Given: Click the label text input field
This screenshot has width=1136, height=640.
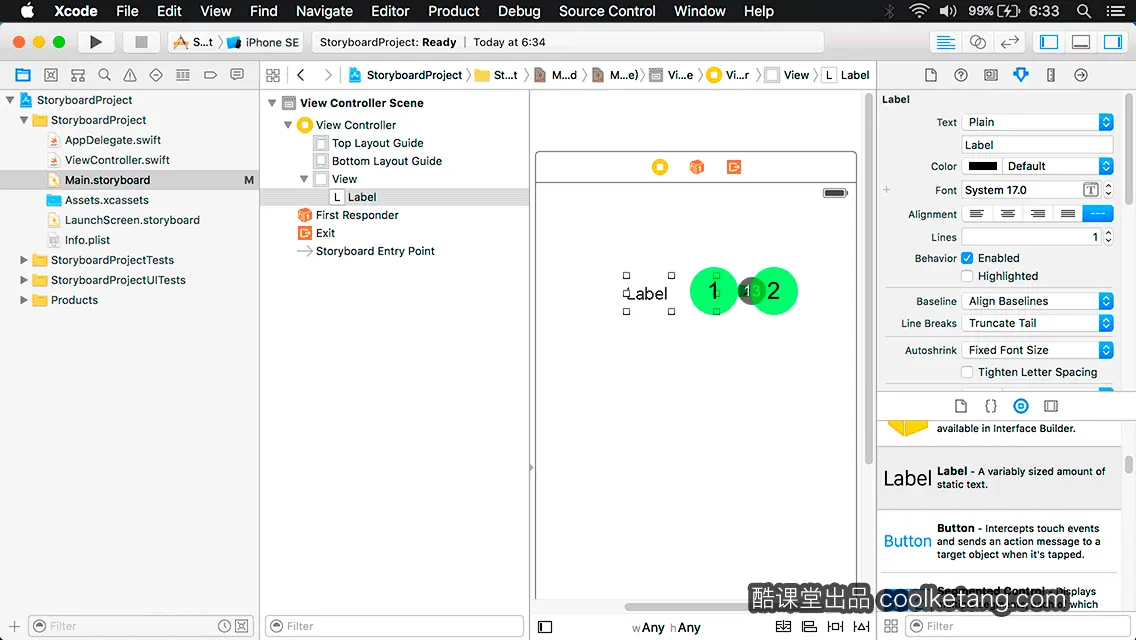Looking at the screenshot, I should [x=1037, y=145].
